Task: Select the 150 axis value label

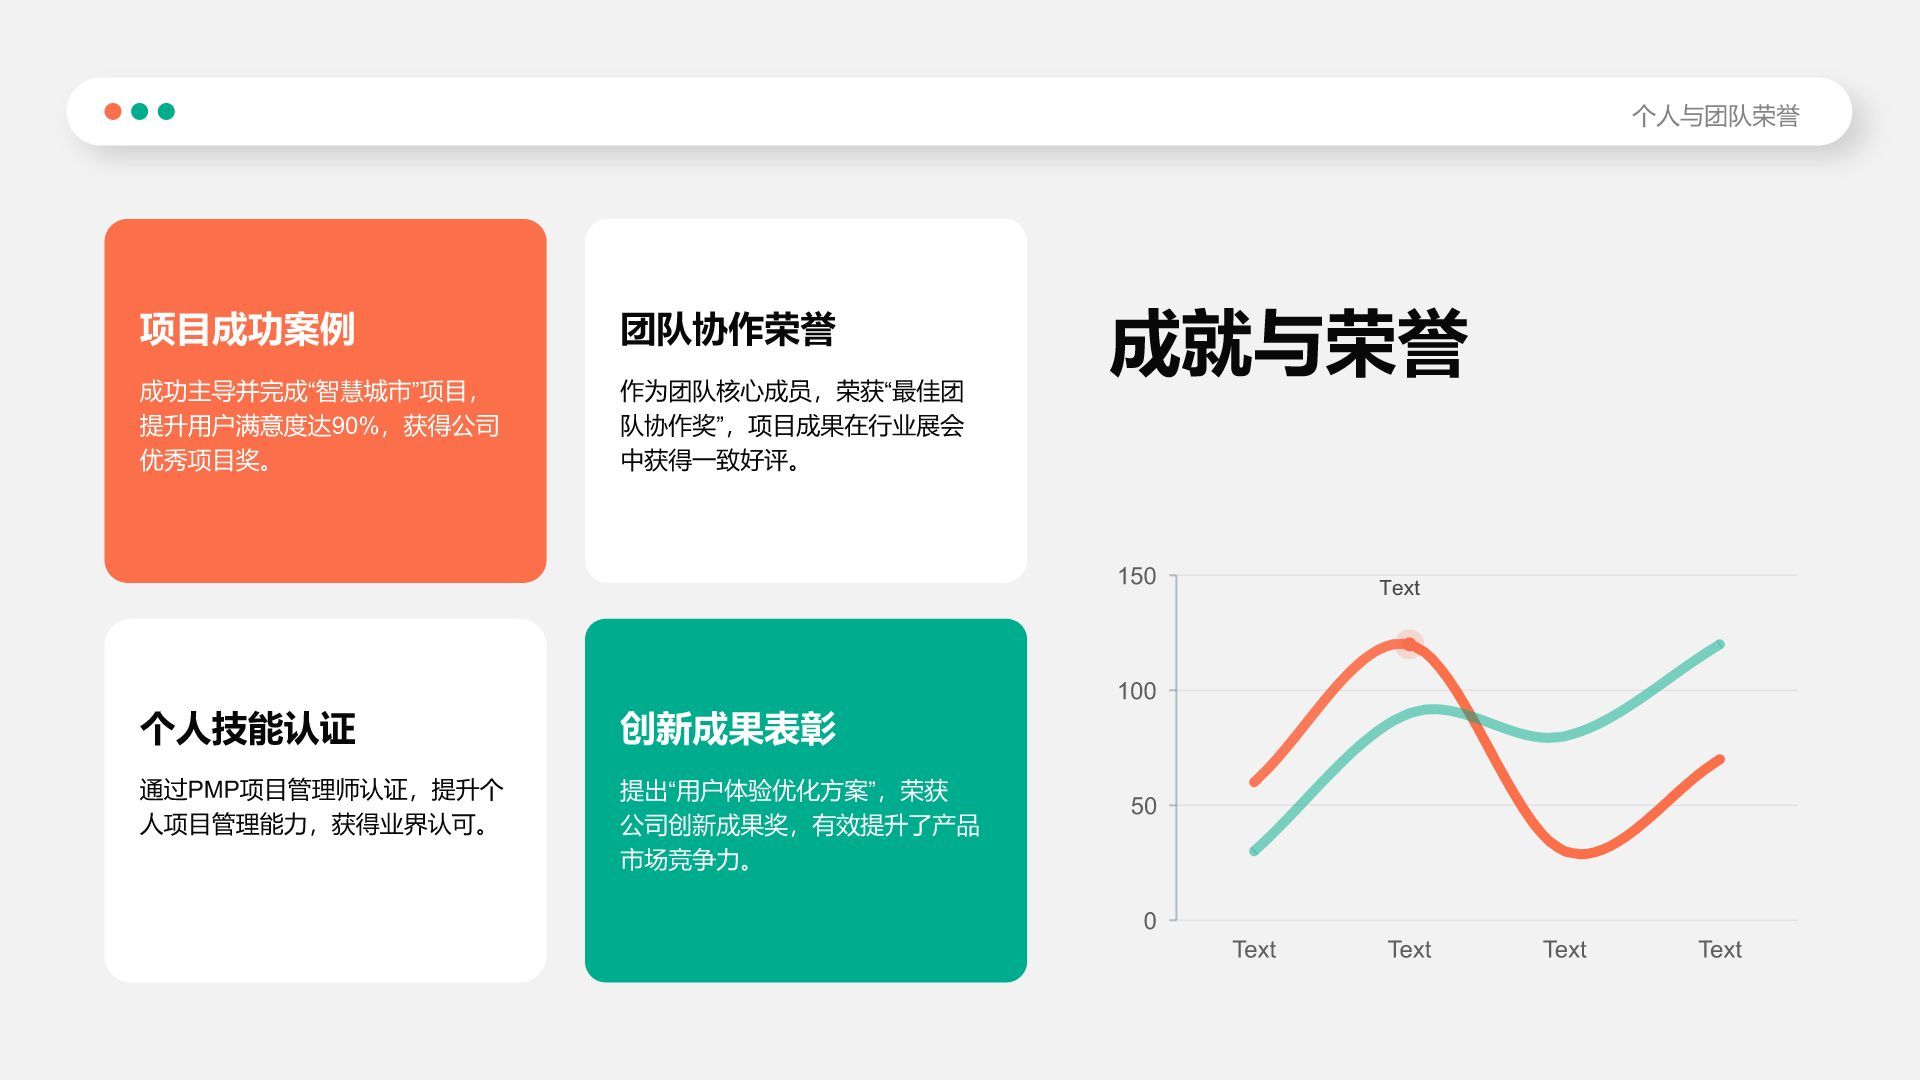Action: pos(1136,576)
